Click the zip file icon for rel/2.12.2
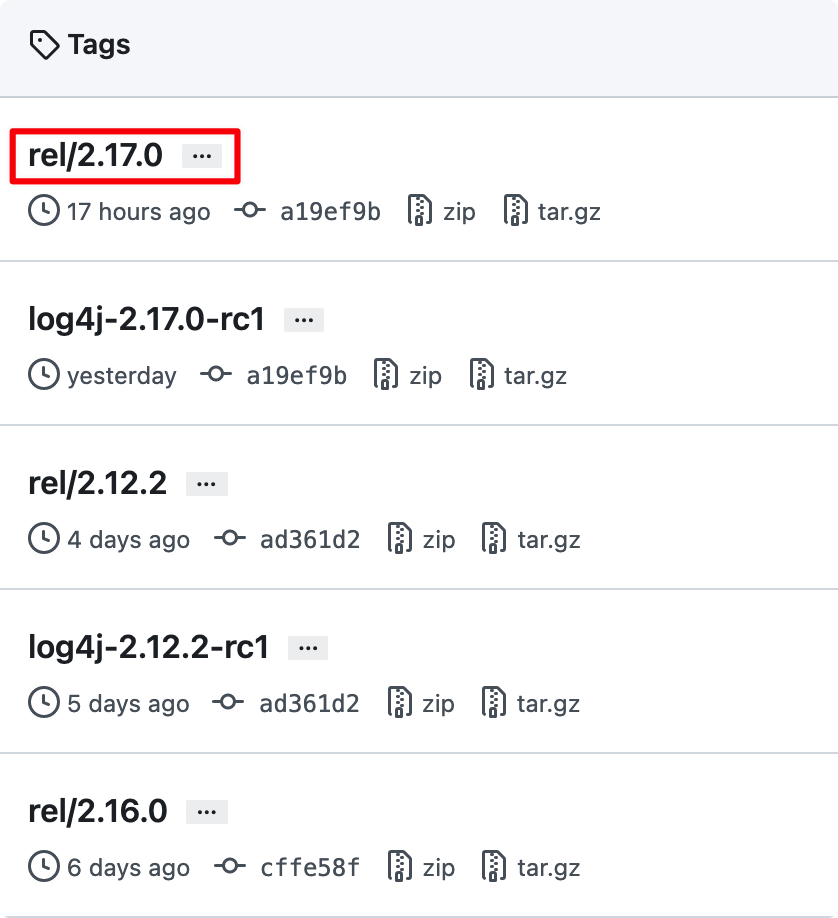838x918 pixels. click(x=399, y=539)
